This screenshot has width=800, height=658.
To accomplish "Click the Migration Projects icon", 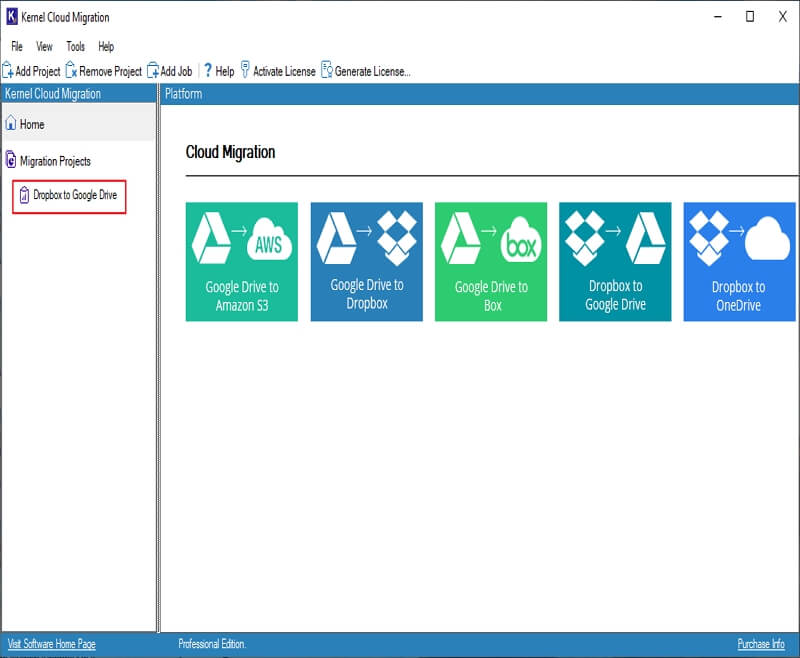I will (11, 160).
